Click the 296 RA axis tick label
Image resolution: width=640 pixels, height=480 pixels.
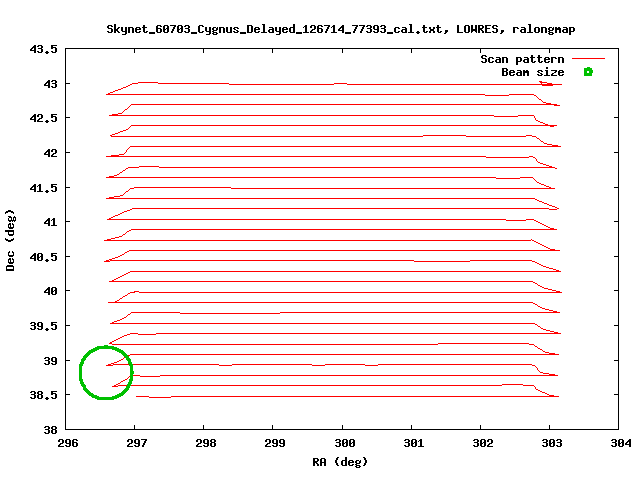pos(68,443)
